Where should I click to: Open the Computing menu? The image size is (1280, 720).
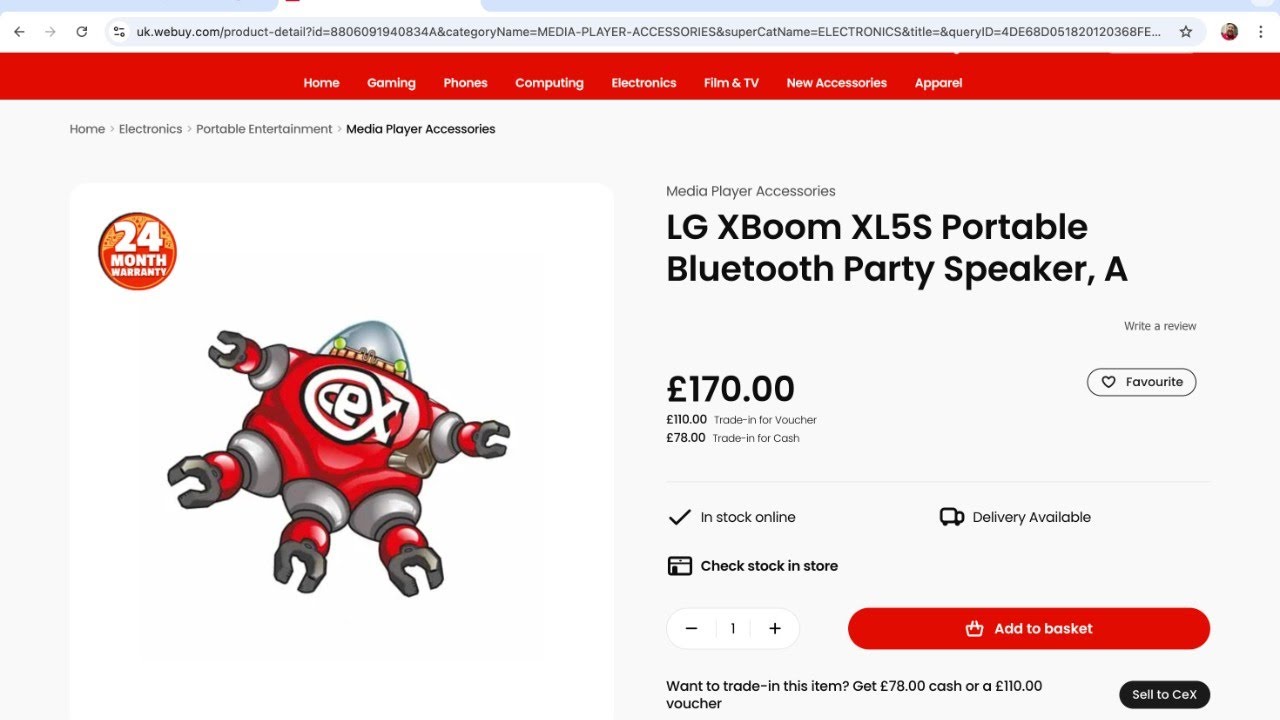[x=549, y=83]
